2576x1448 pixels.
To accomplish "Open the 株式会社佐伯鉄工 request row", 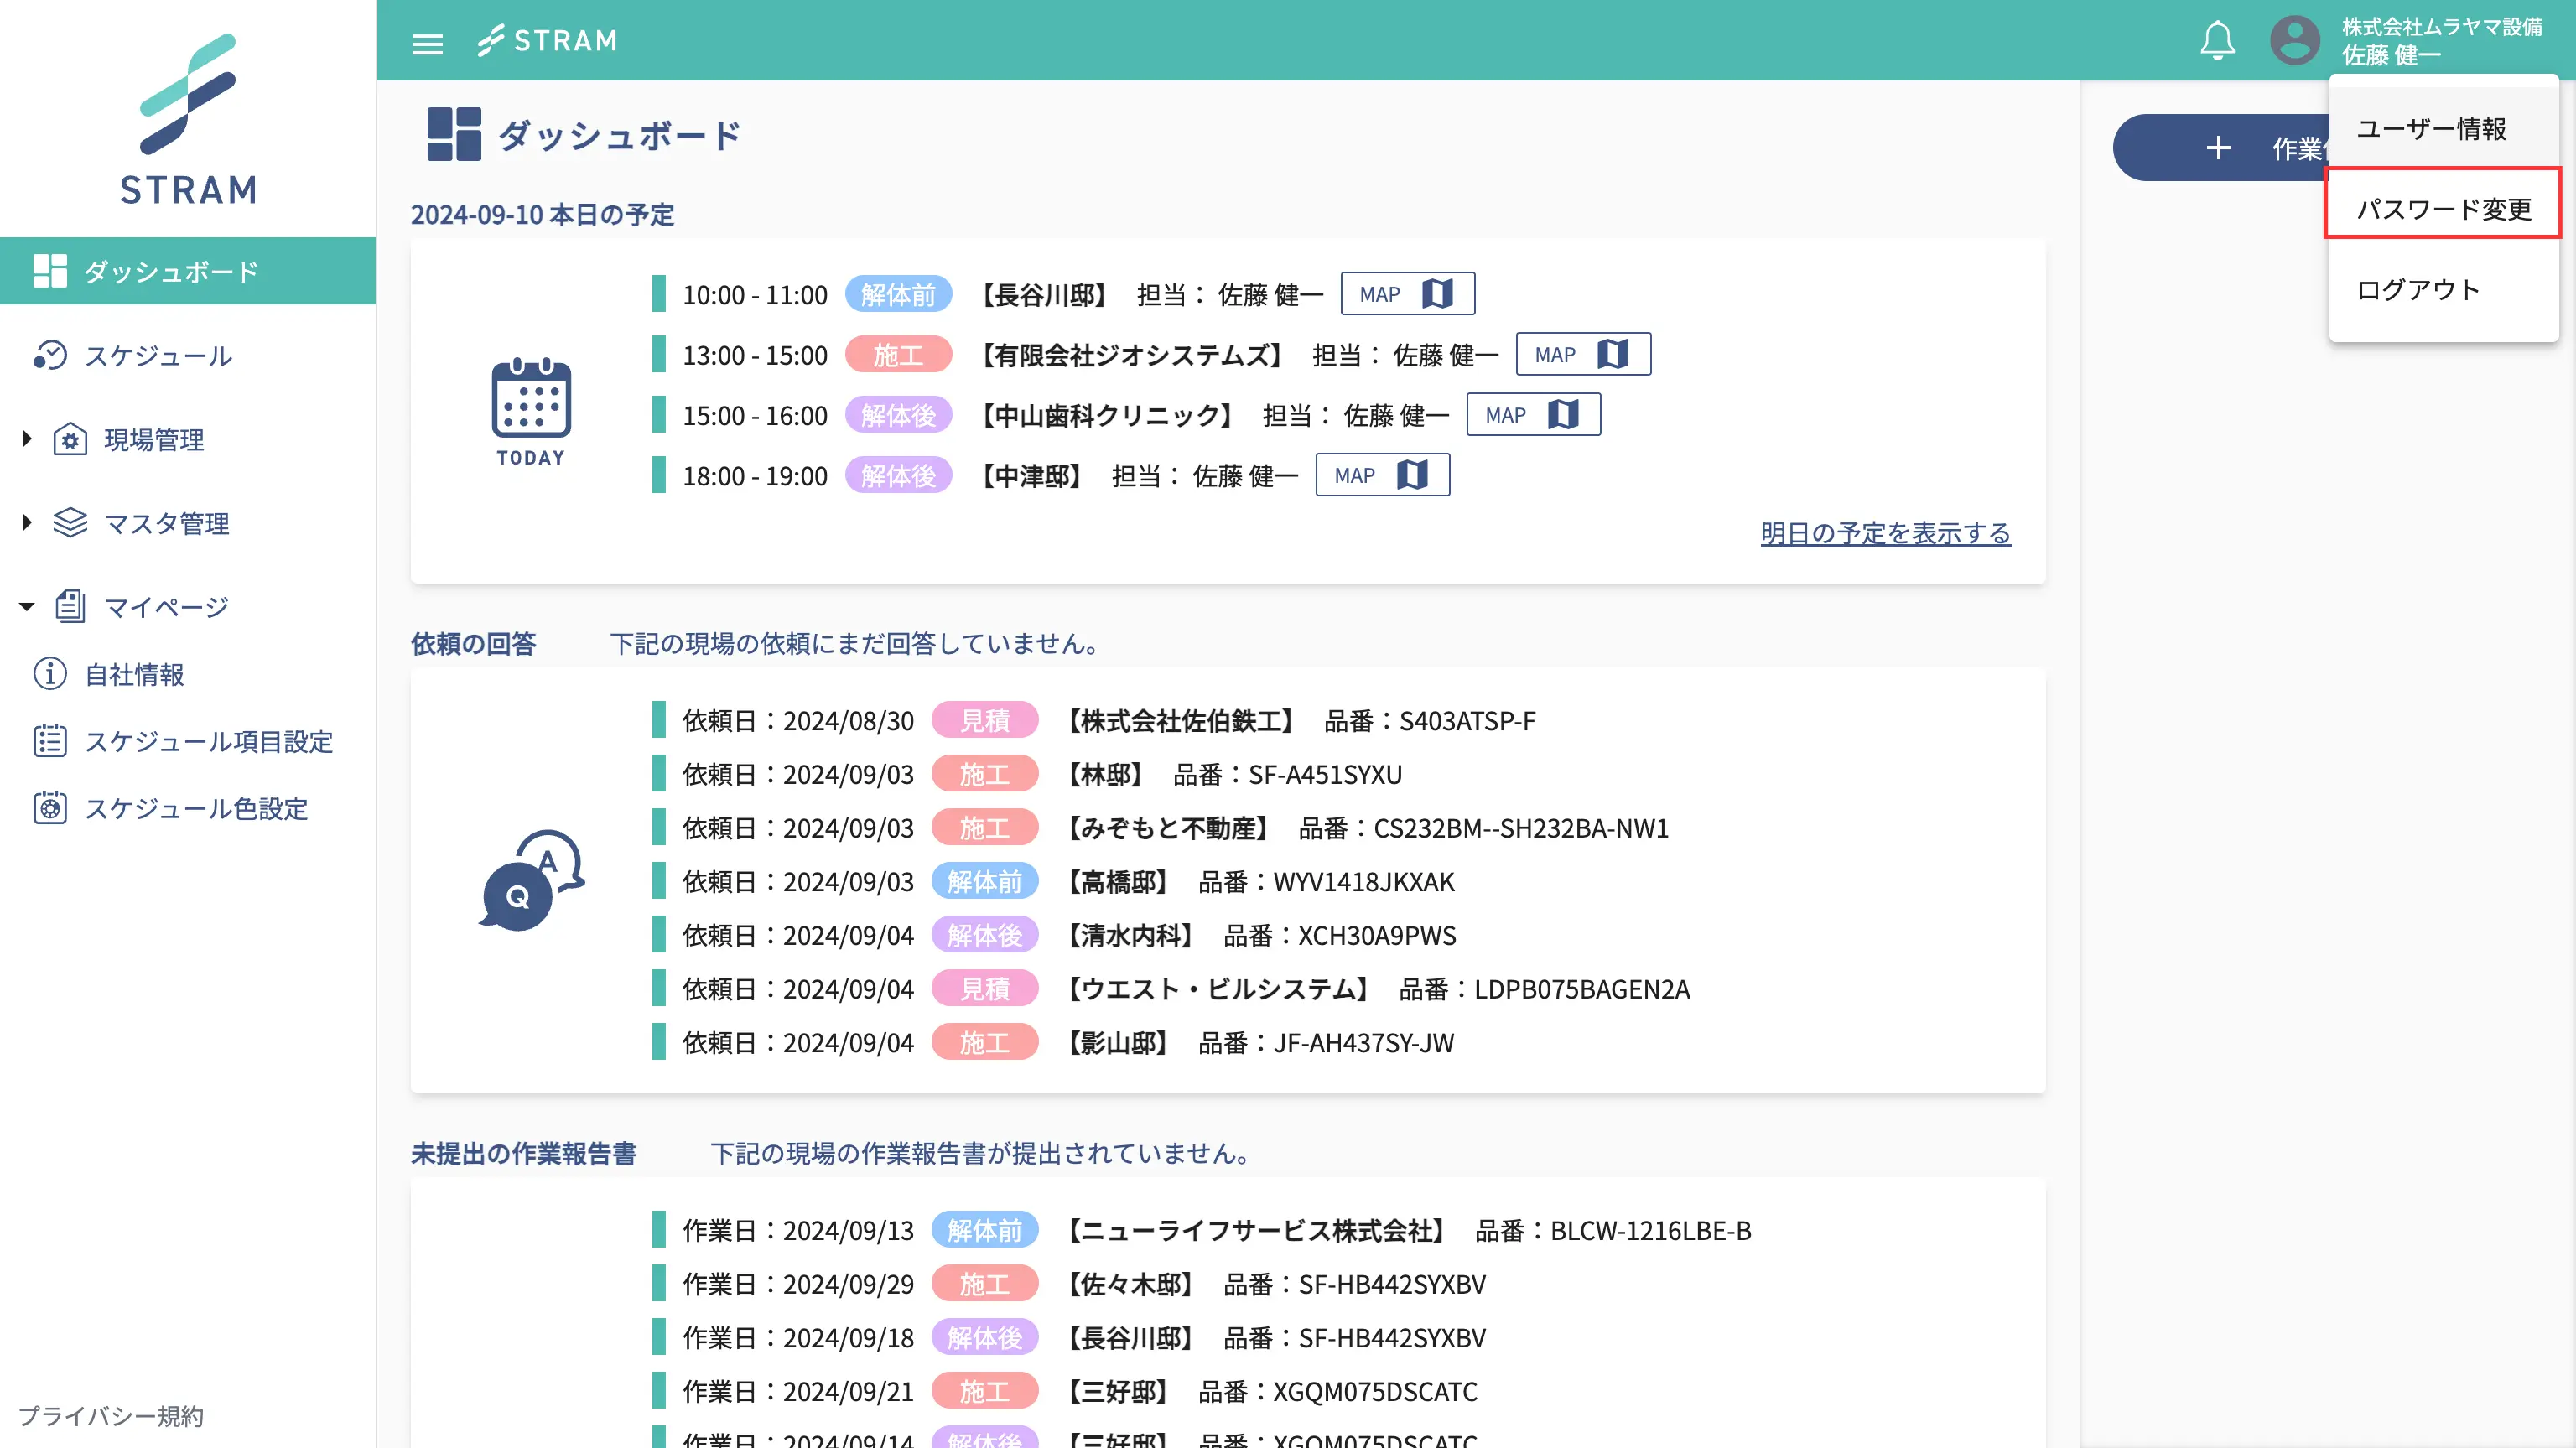I will tap(1180, 720).
